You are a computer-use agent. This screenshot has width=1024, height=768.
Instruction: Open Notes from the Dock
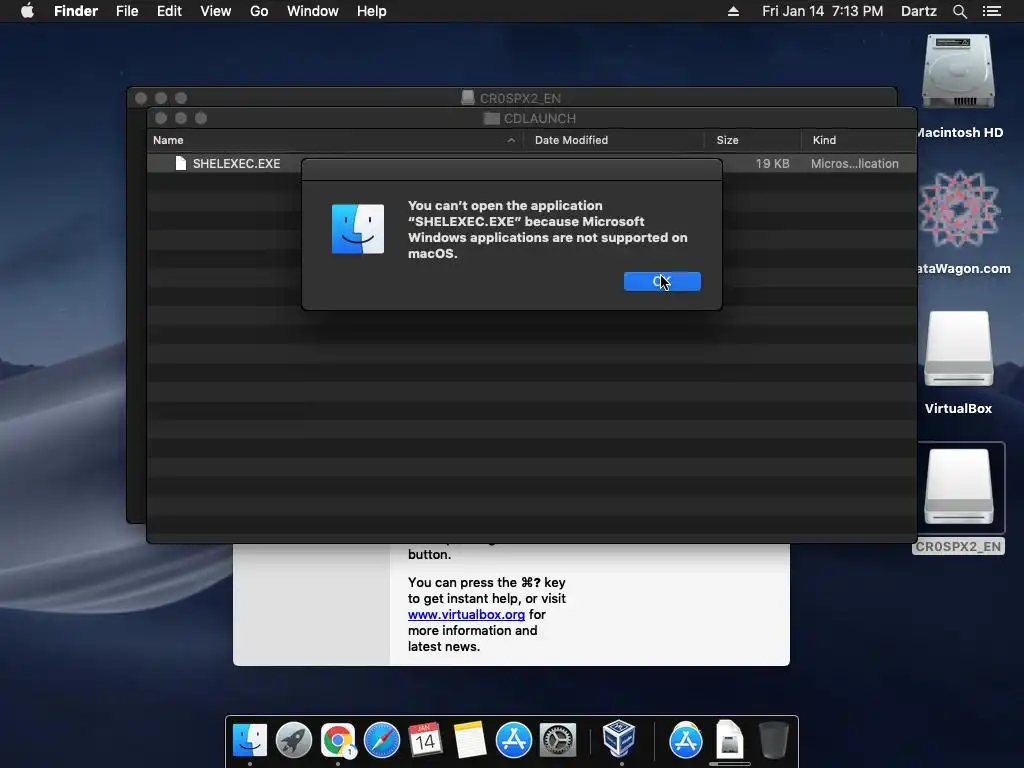pyautogui.click(x=470, y=740)
